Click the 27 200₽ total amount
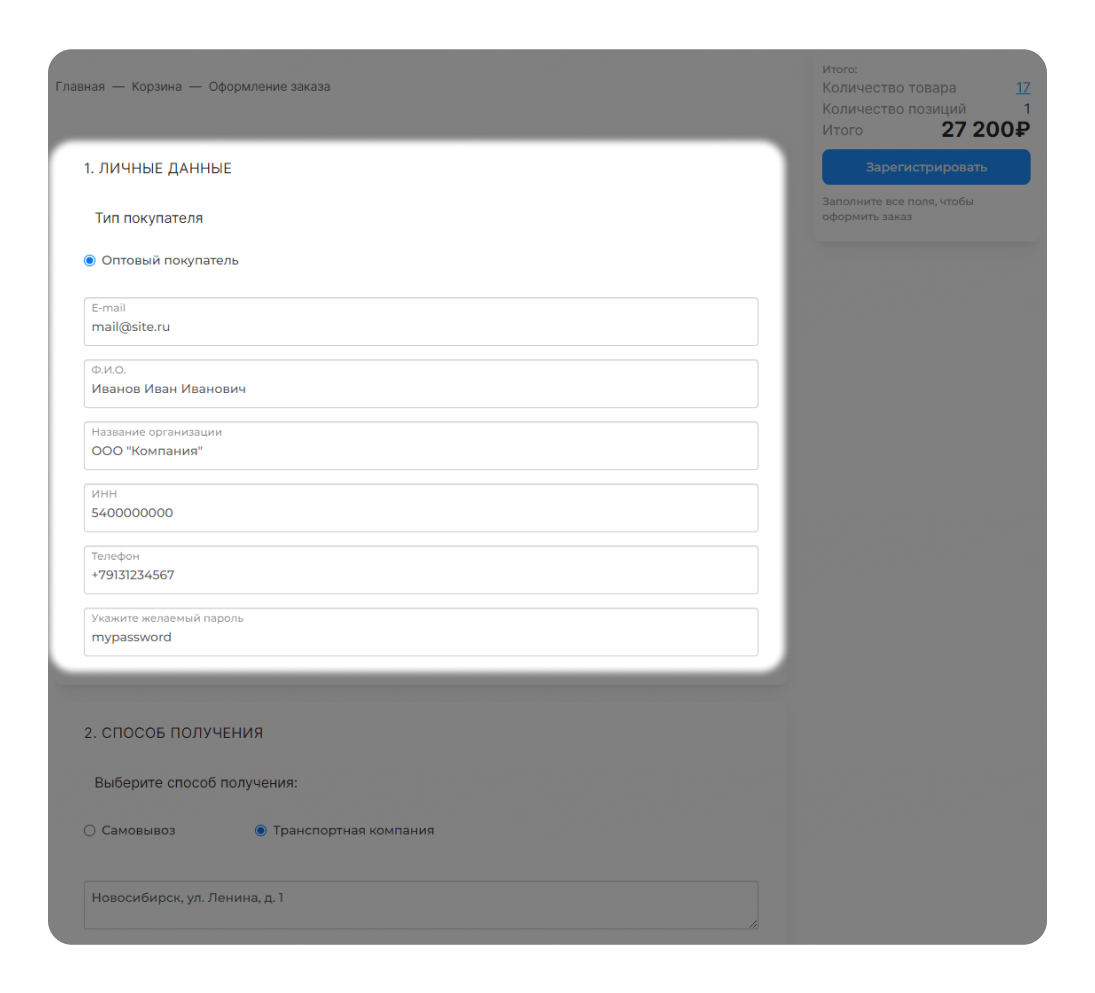Image resolution: width=1095 pixels, height=993 pixels. tap(985, 130)
